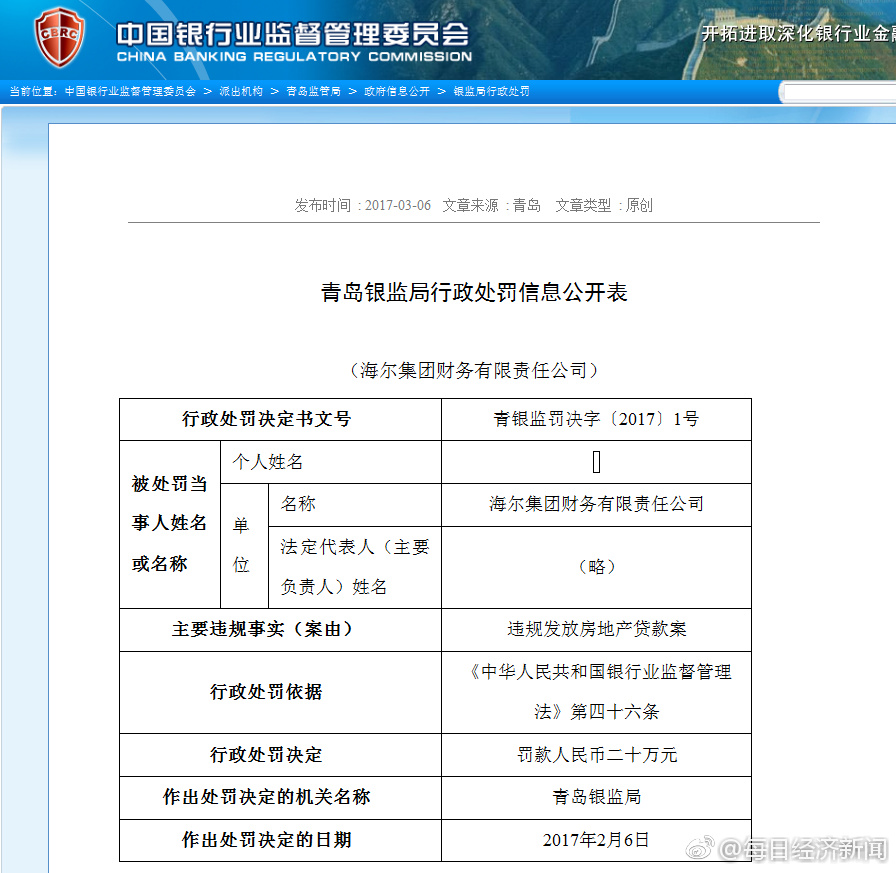
Task: Open the 青岛监管局 breadcrumb link
Action: (313, 91)
